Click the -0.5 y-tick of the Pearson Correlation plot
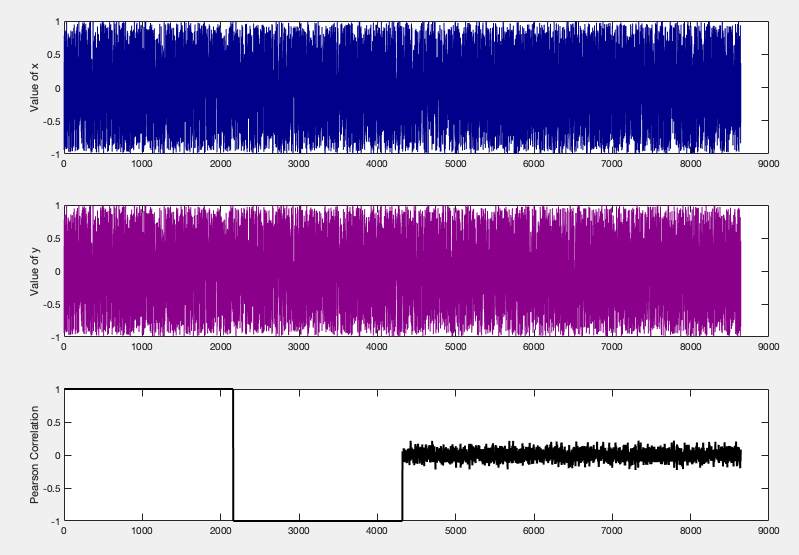 pos(52,488)
